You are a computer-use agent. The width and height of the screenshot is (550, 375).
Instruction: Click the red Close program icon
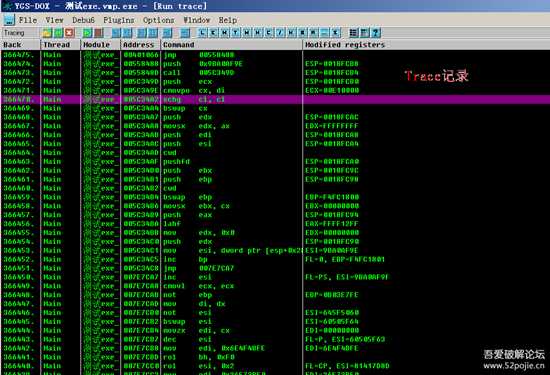tap(69, 33)
